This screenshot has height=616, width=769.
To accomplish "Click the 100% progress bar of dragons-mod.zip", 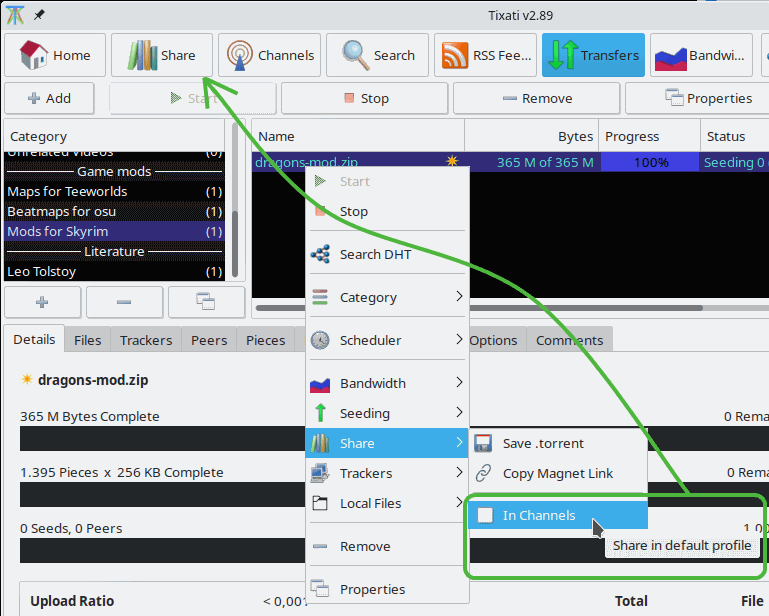I will coord(650,162).
